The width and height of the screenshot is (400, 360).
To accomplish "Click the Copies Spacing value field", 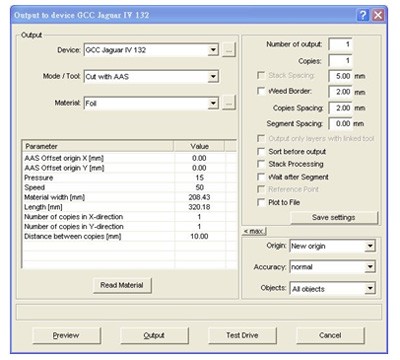I will pos(340,108).
